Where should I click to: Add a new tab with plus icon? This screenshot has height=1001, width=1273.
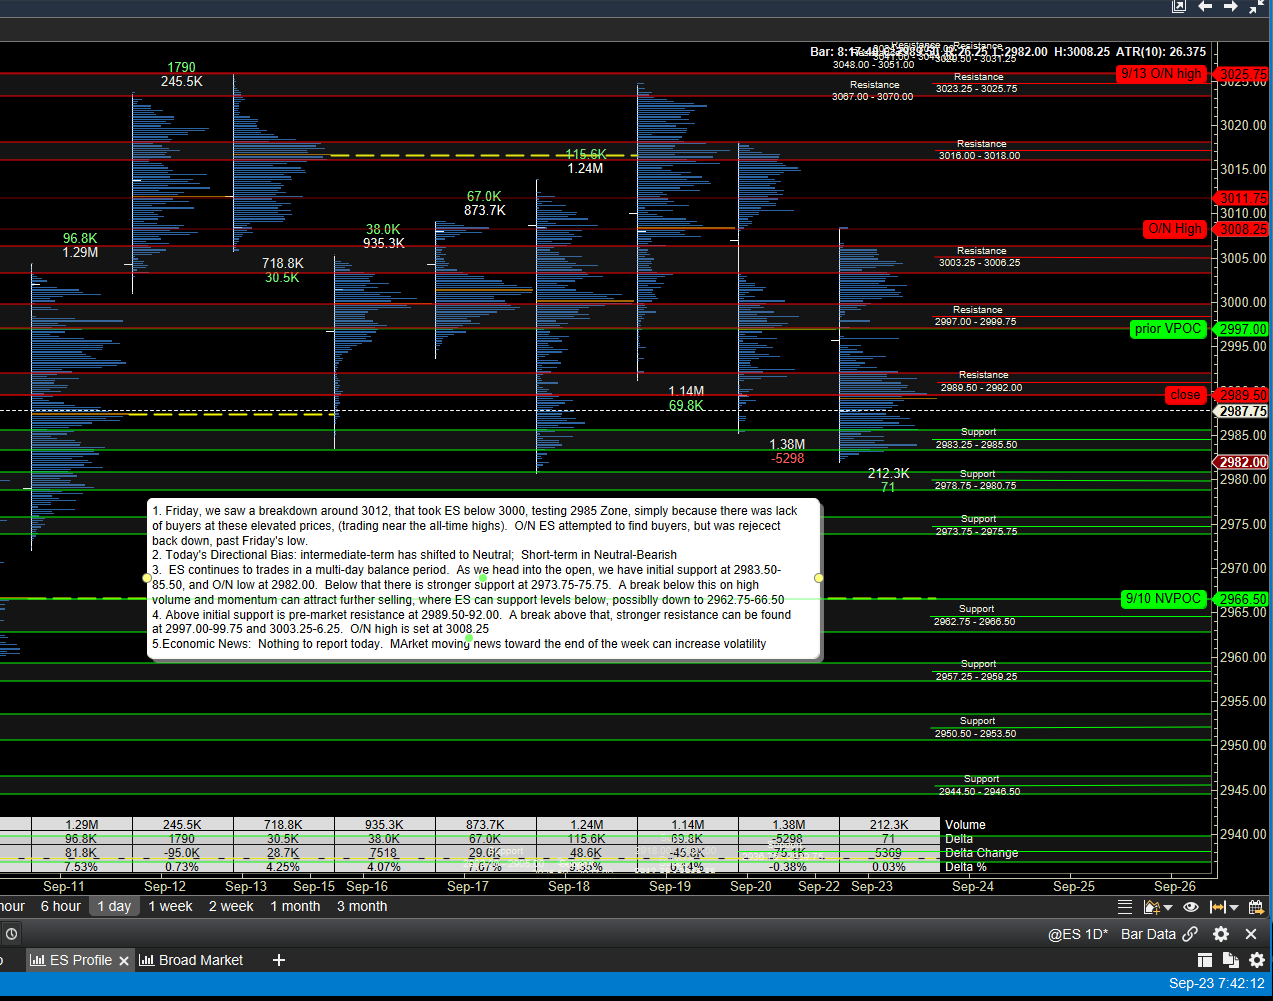(279, 960)
